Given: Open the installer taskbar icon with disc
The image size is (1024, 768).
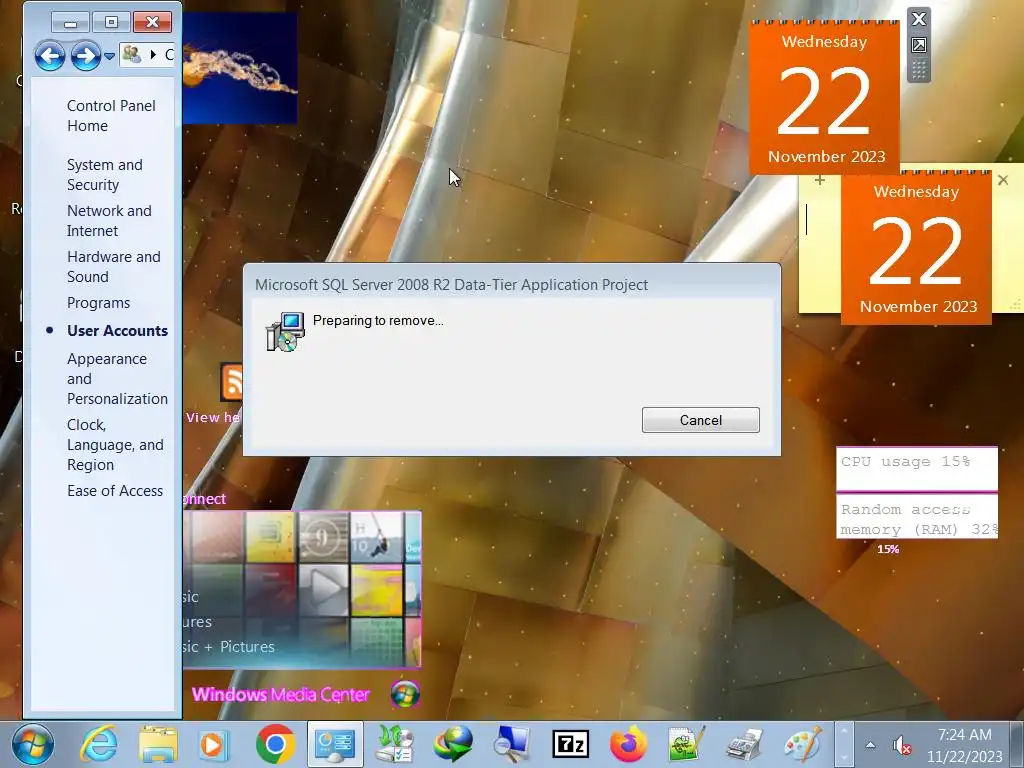Looking at the screenshot, I should point(394,744).
